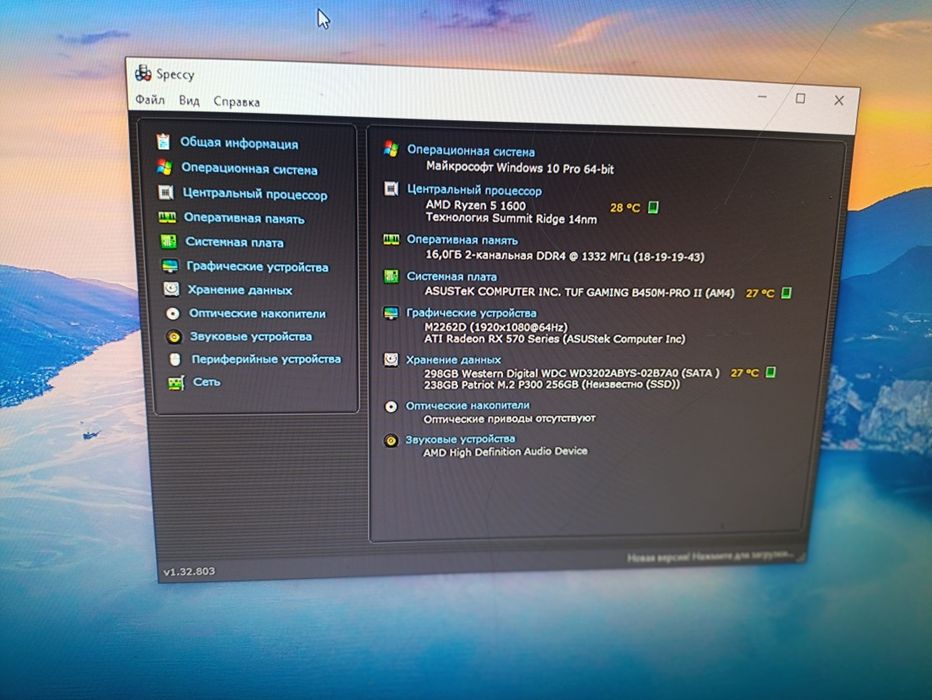Select Звуковые устройства in sidebar
The width and height of the screenshot is (932, 700).
251,336
